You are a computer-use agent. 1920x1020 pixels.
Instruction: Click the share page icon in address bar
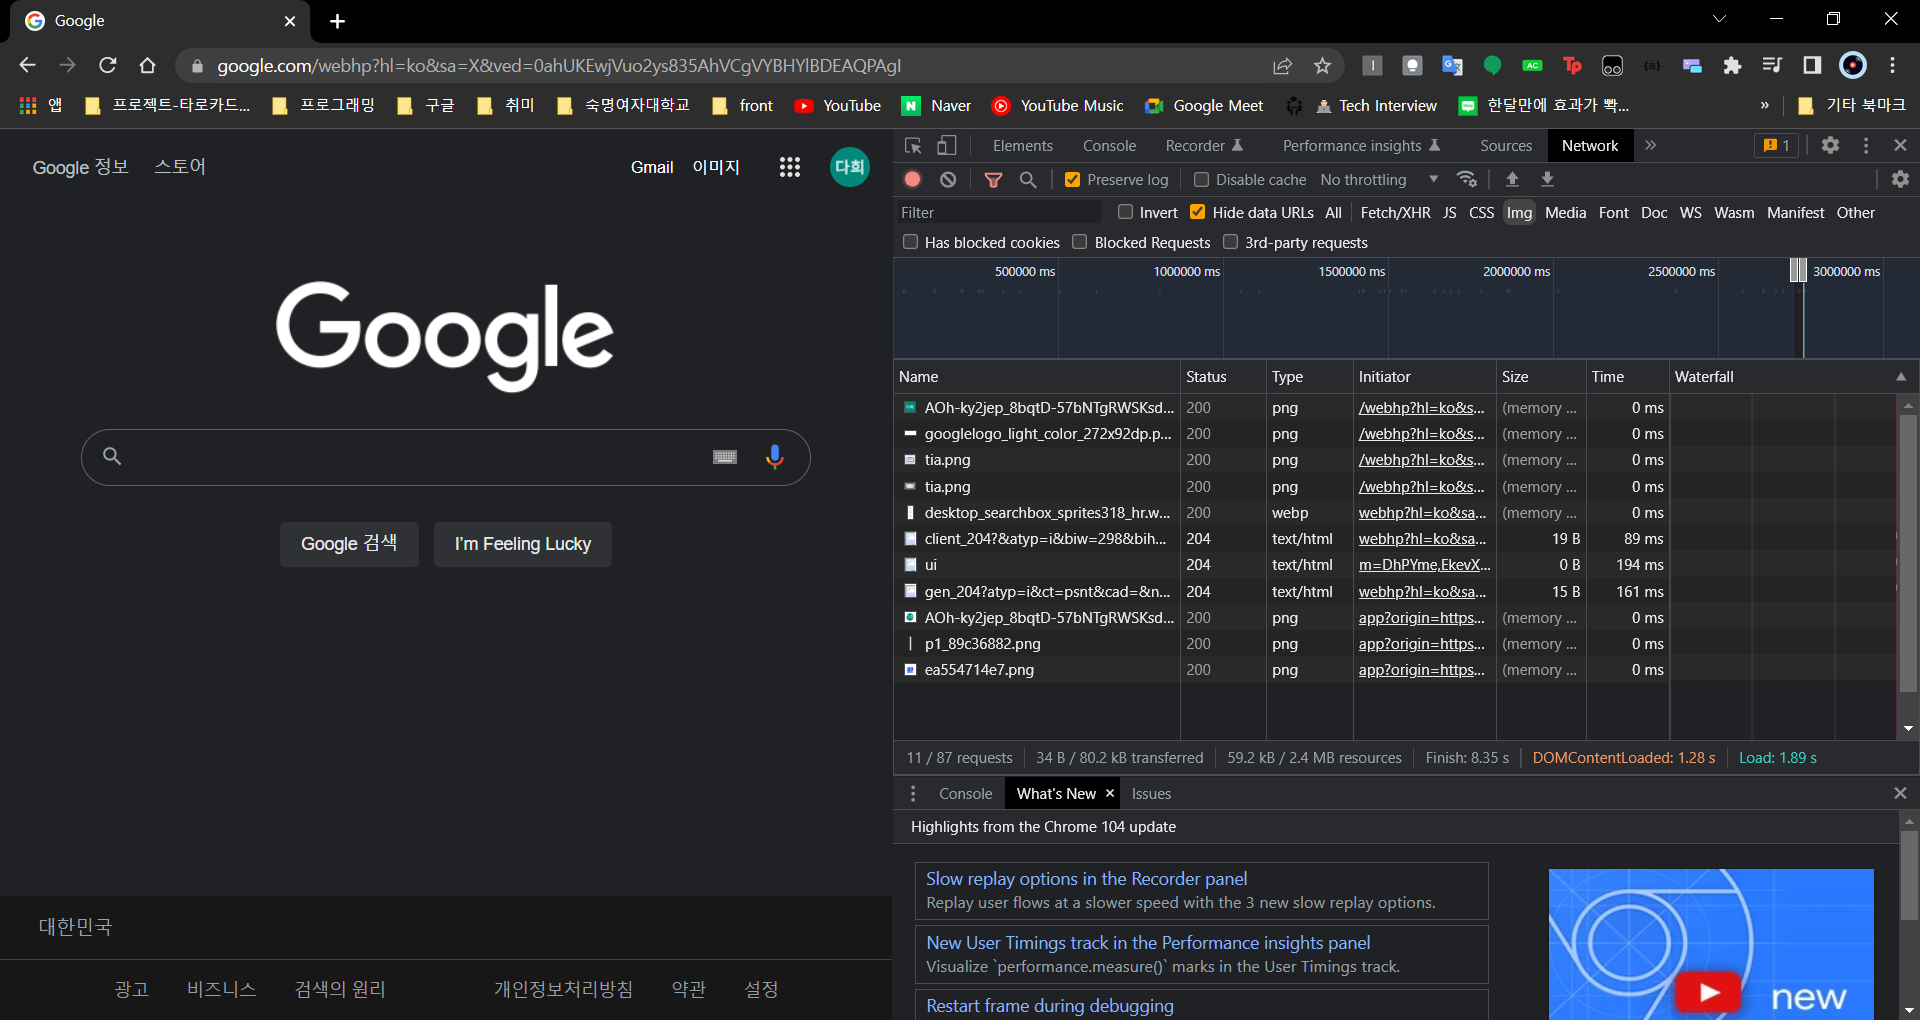pyautogui.click(x=1282, y=66)
